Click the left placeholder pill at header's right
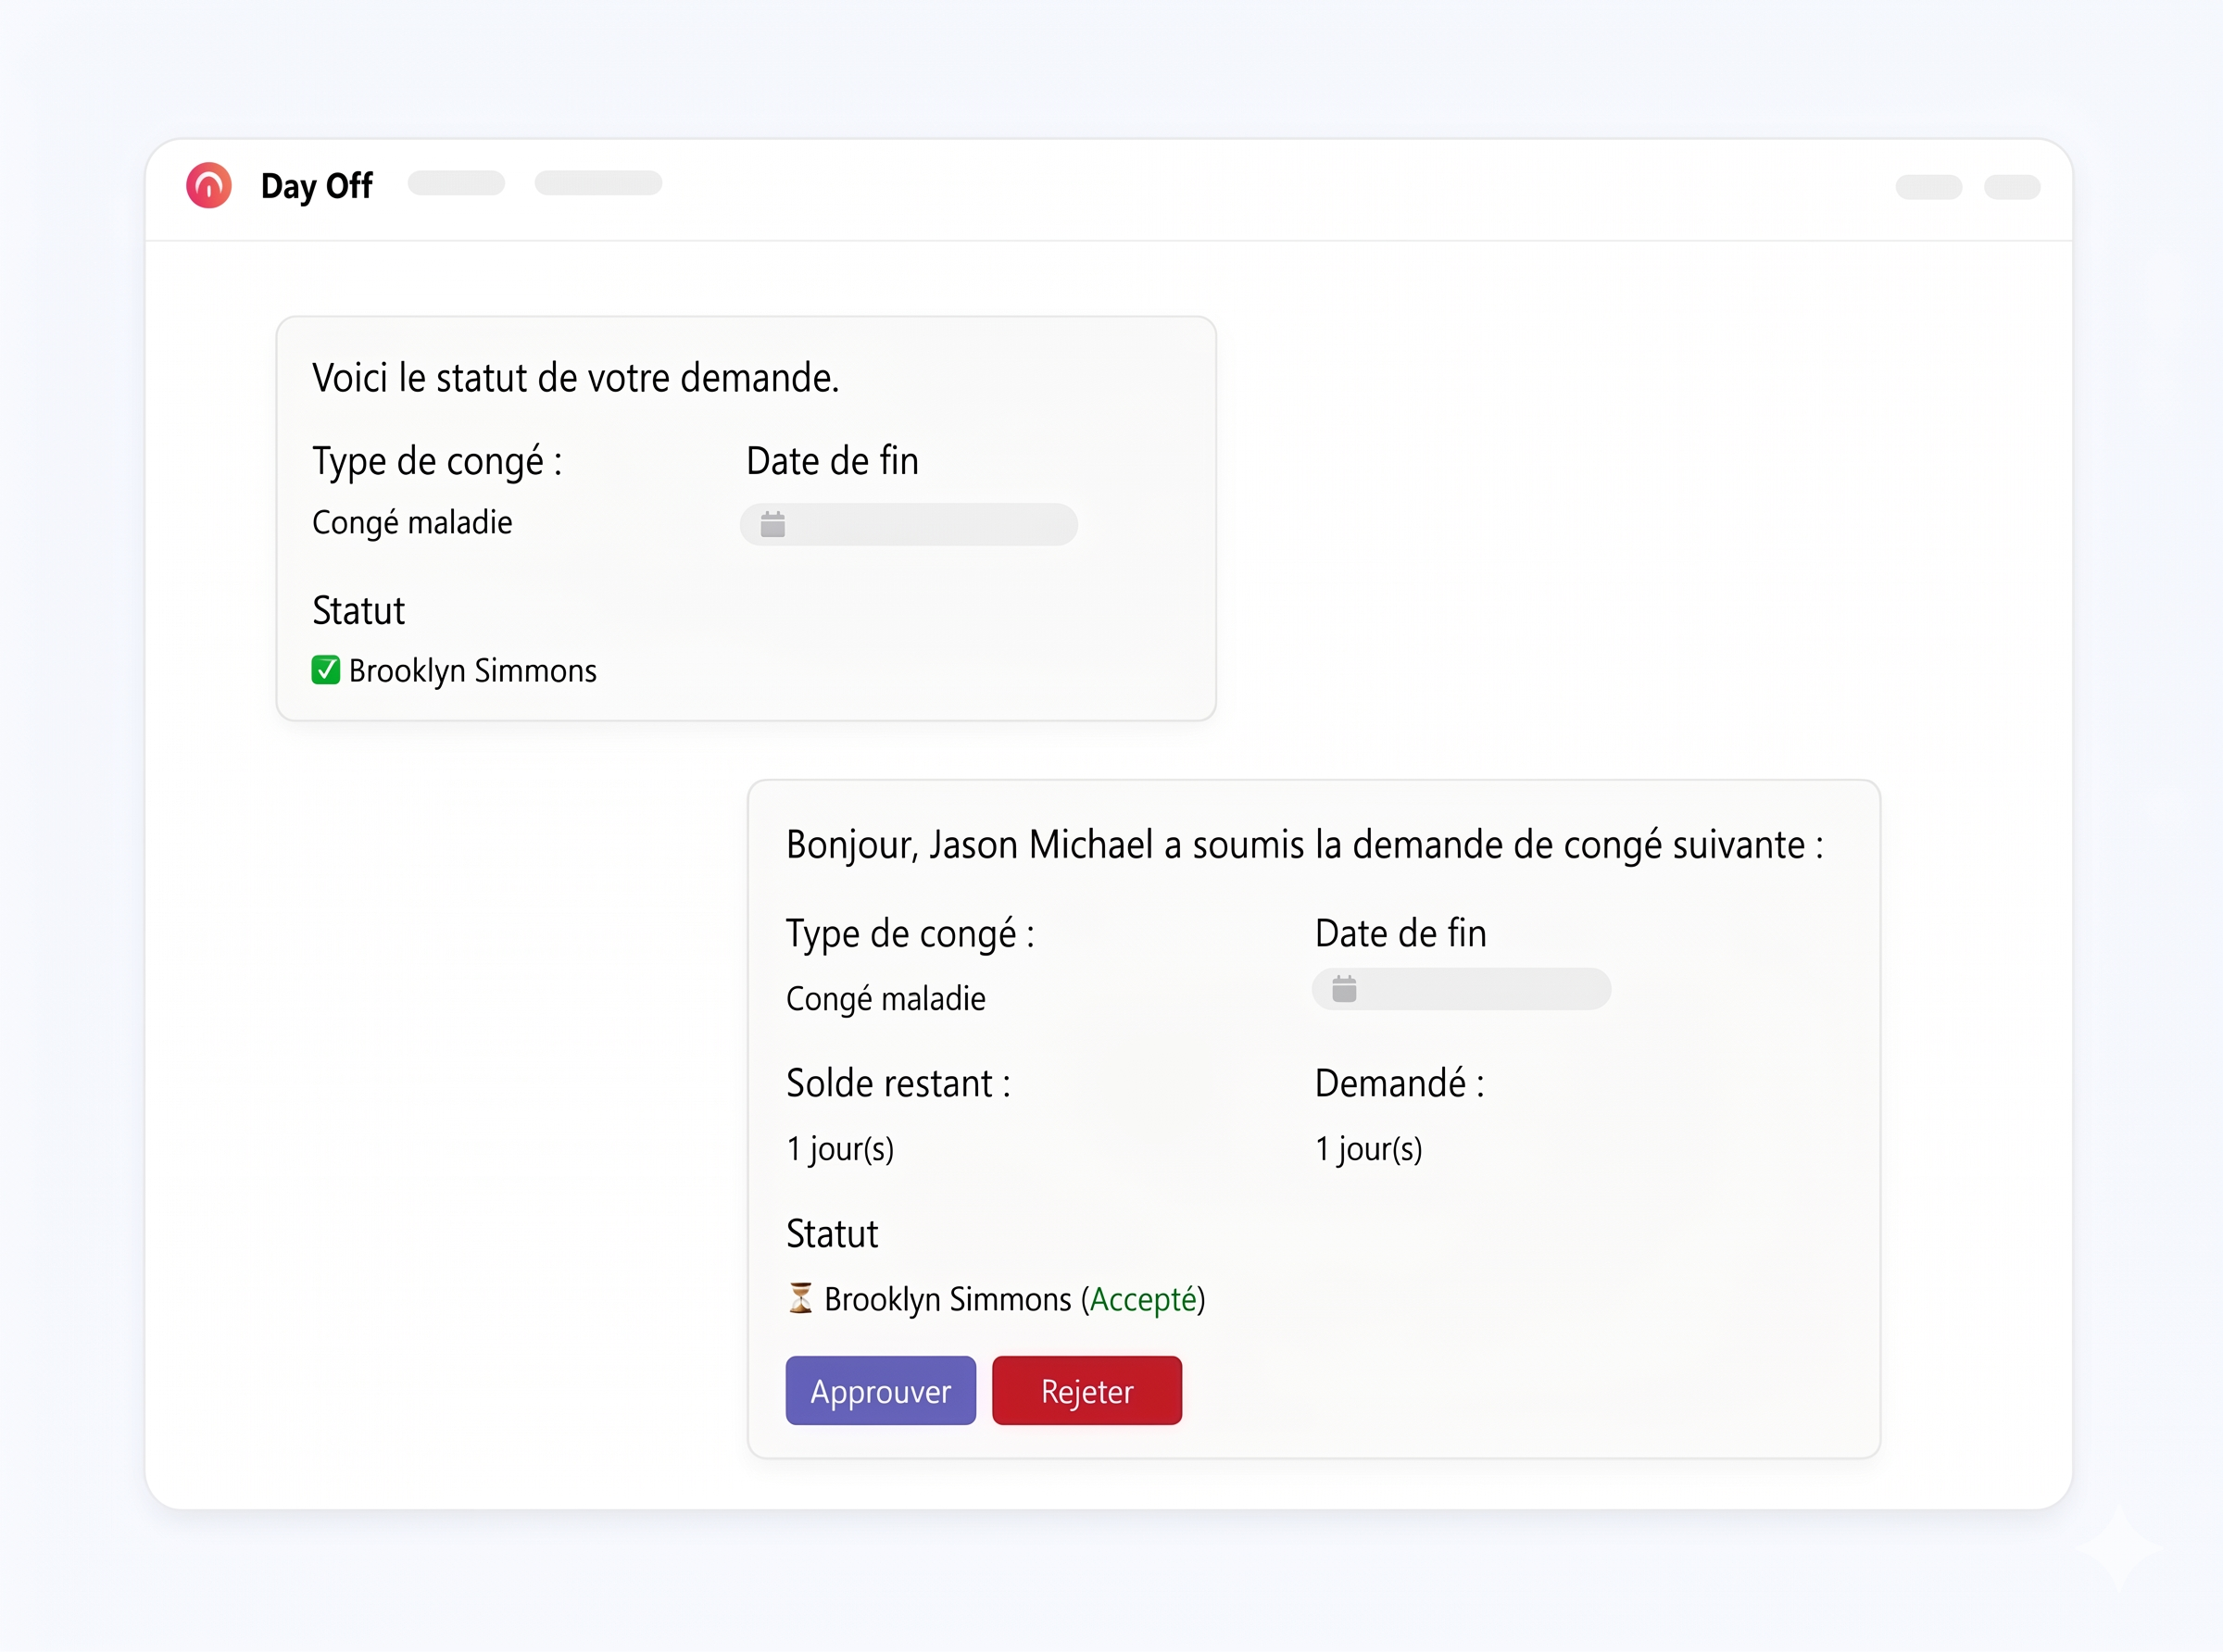The width and height of the screenshot is (2223, 1652). click(1928, 187)
